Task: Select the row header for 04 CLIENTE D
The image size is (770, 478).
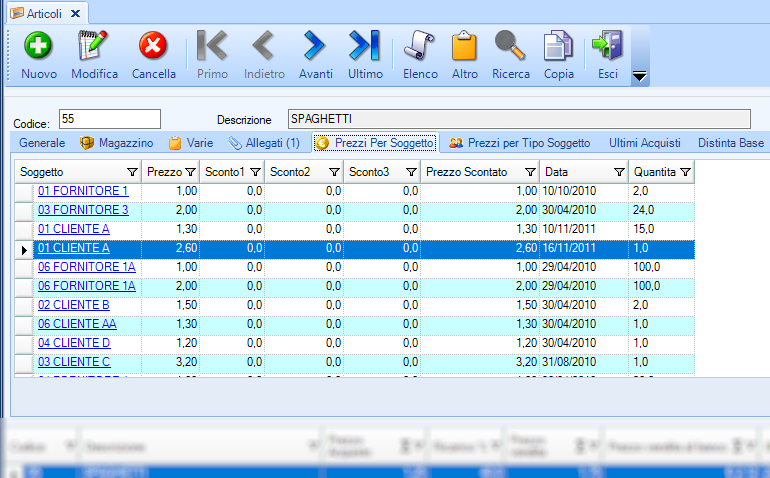Action: pos(25,343)
